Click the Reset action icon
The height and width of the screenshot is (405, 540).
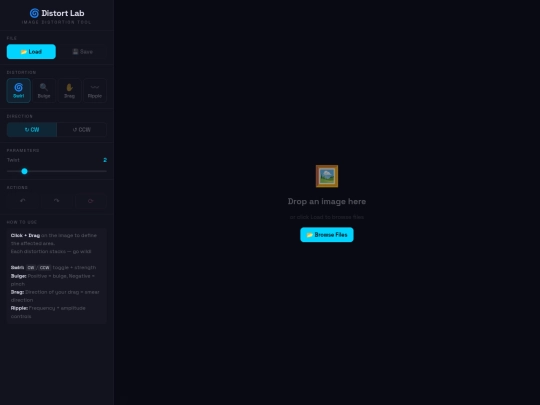[x=91, y=201]
